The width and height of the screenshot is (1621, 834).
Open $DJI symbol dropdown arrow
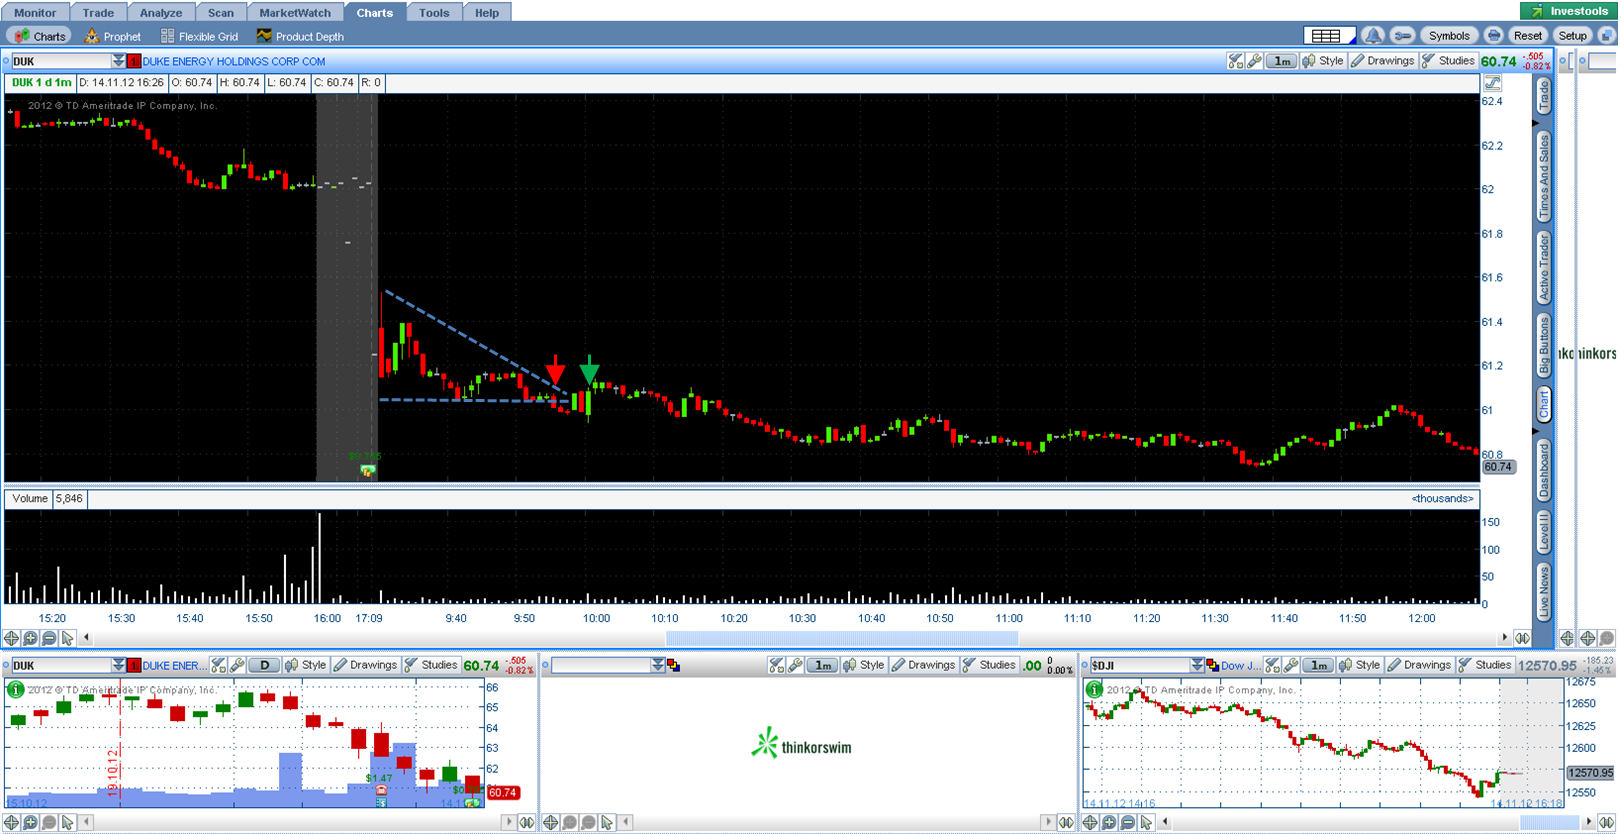pyautogui.click(x=1197, y=665)
